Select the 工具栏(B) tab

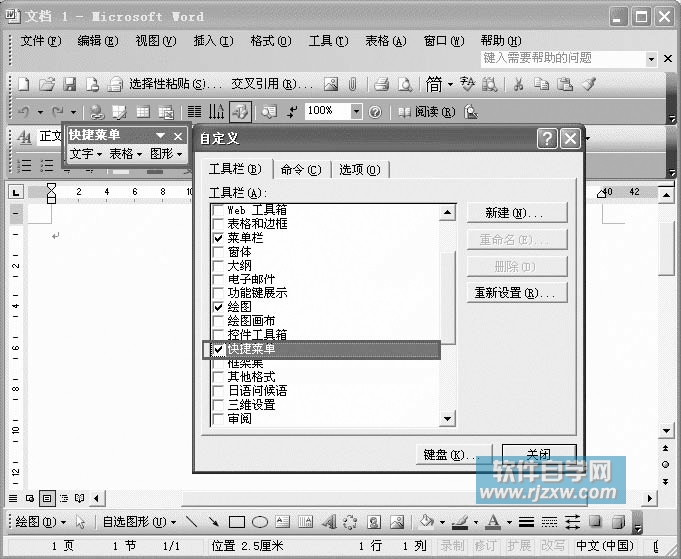pyautogui.click(x=235, y=169)
